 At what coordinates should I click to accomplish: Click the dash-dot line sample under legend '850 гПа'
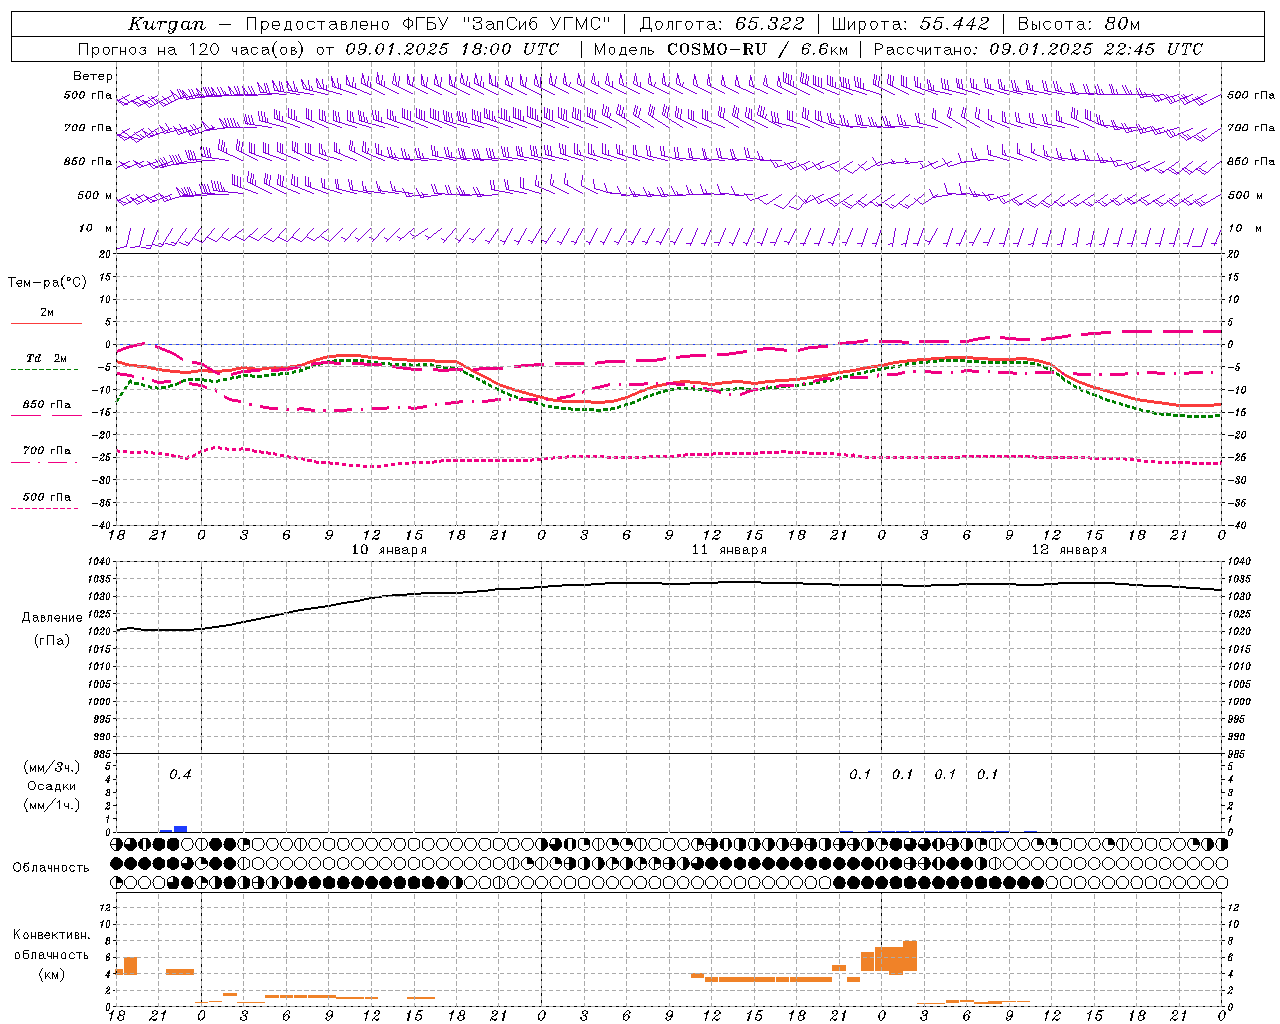click(44, 416)
